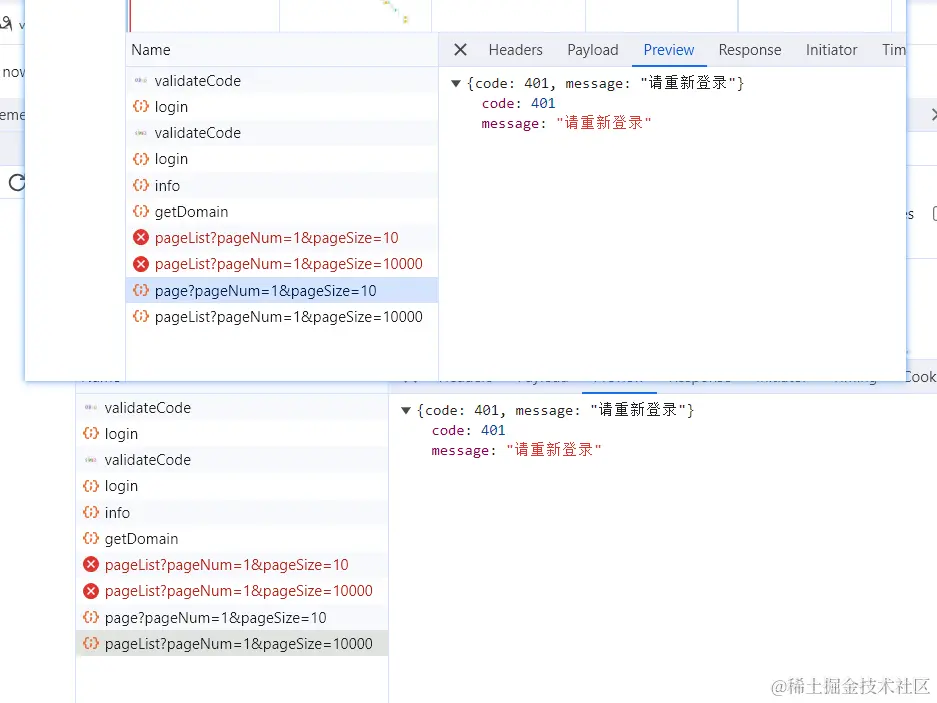Select the login request above info in the background panel

pos(232,486)
